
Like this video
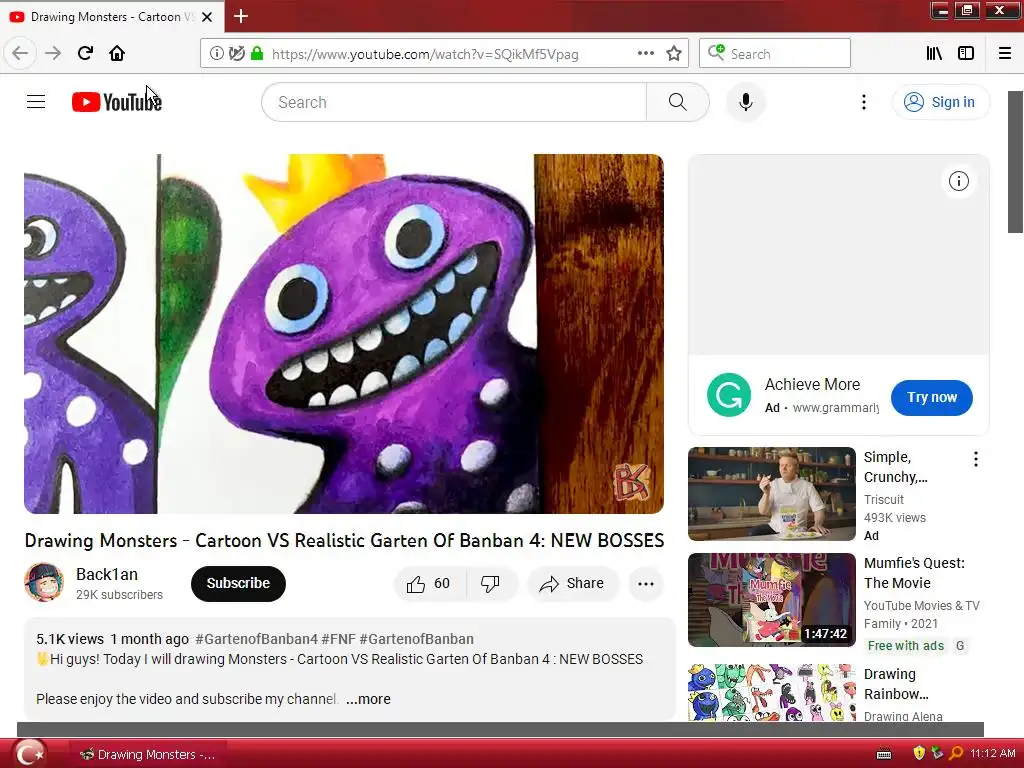pos(430,583)
